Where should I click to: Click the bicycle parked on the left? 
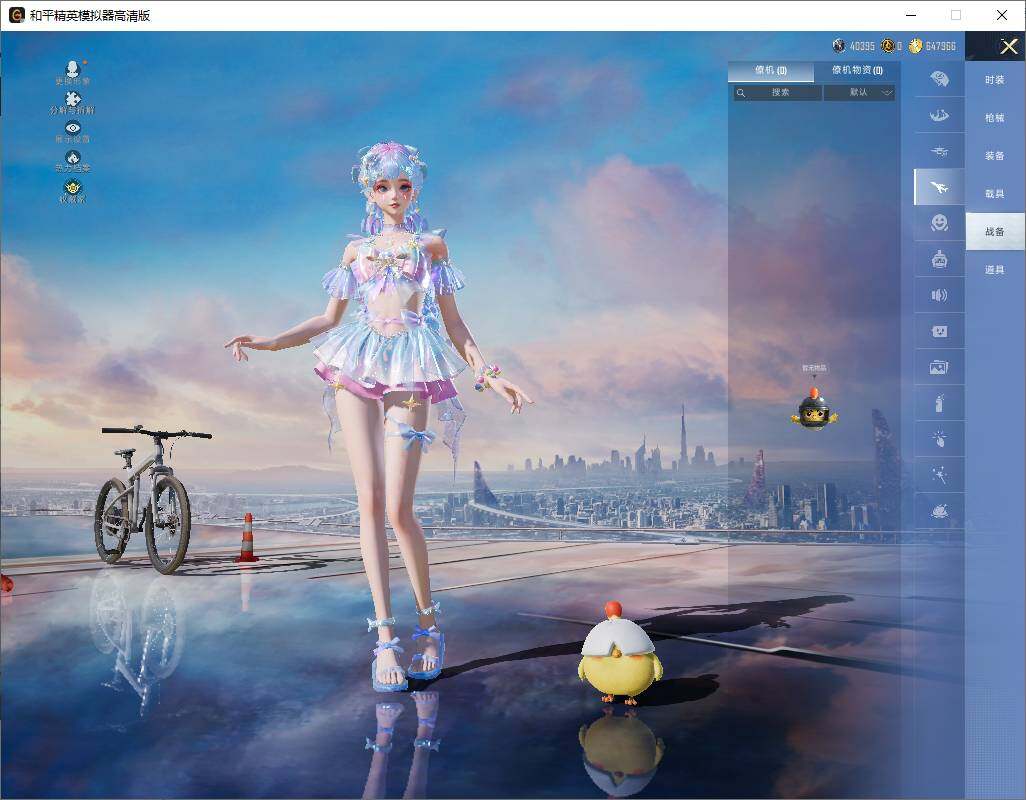(152, 498)
